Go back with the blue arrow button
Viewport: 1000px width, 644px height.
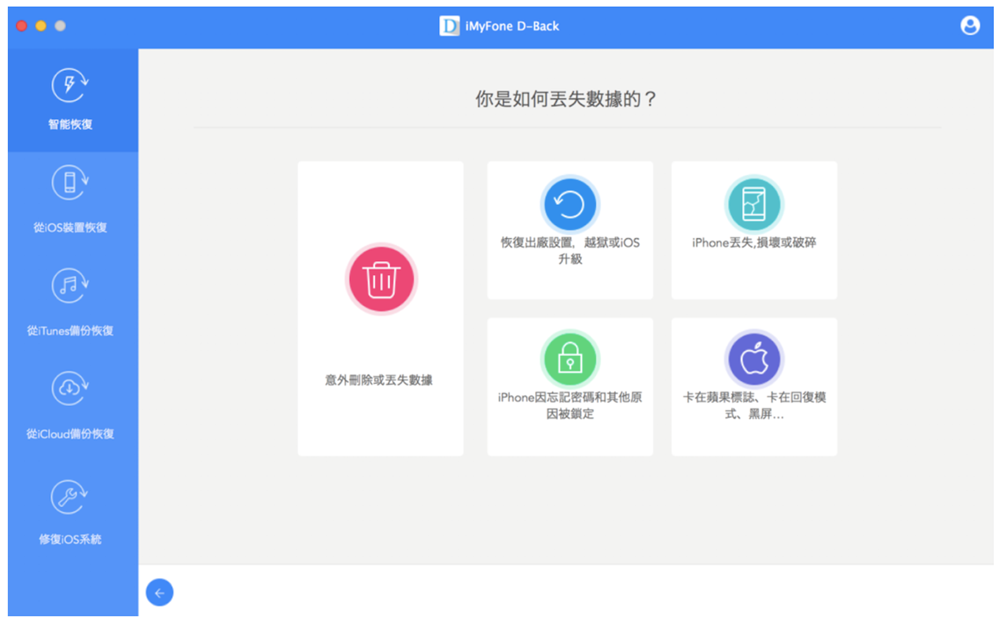(x=159, y=593)
